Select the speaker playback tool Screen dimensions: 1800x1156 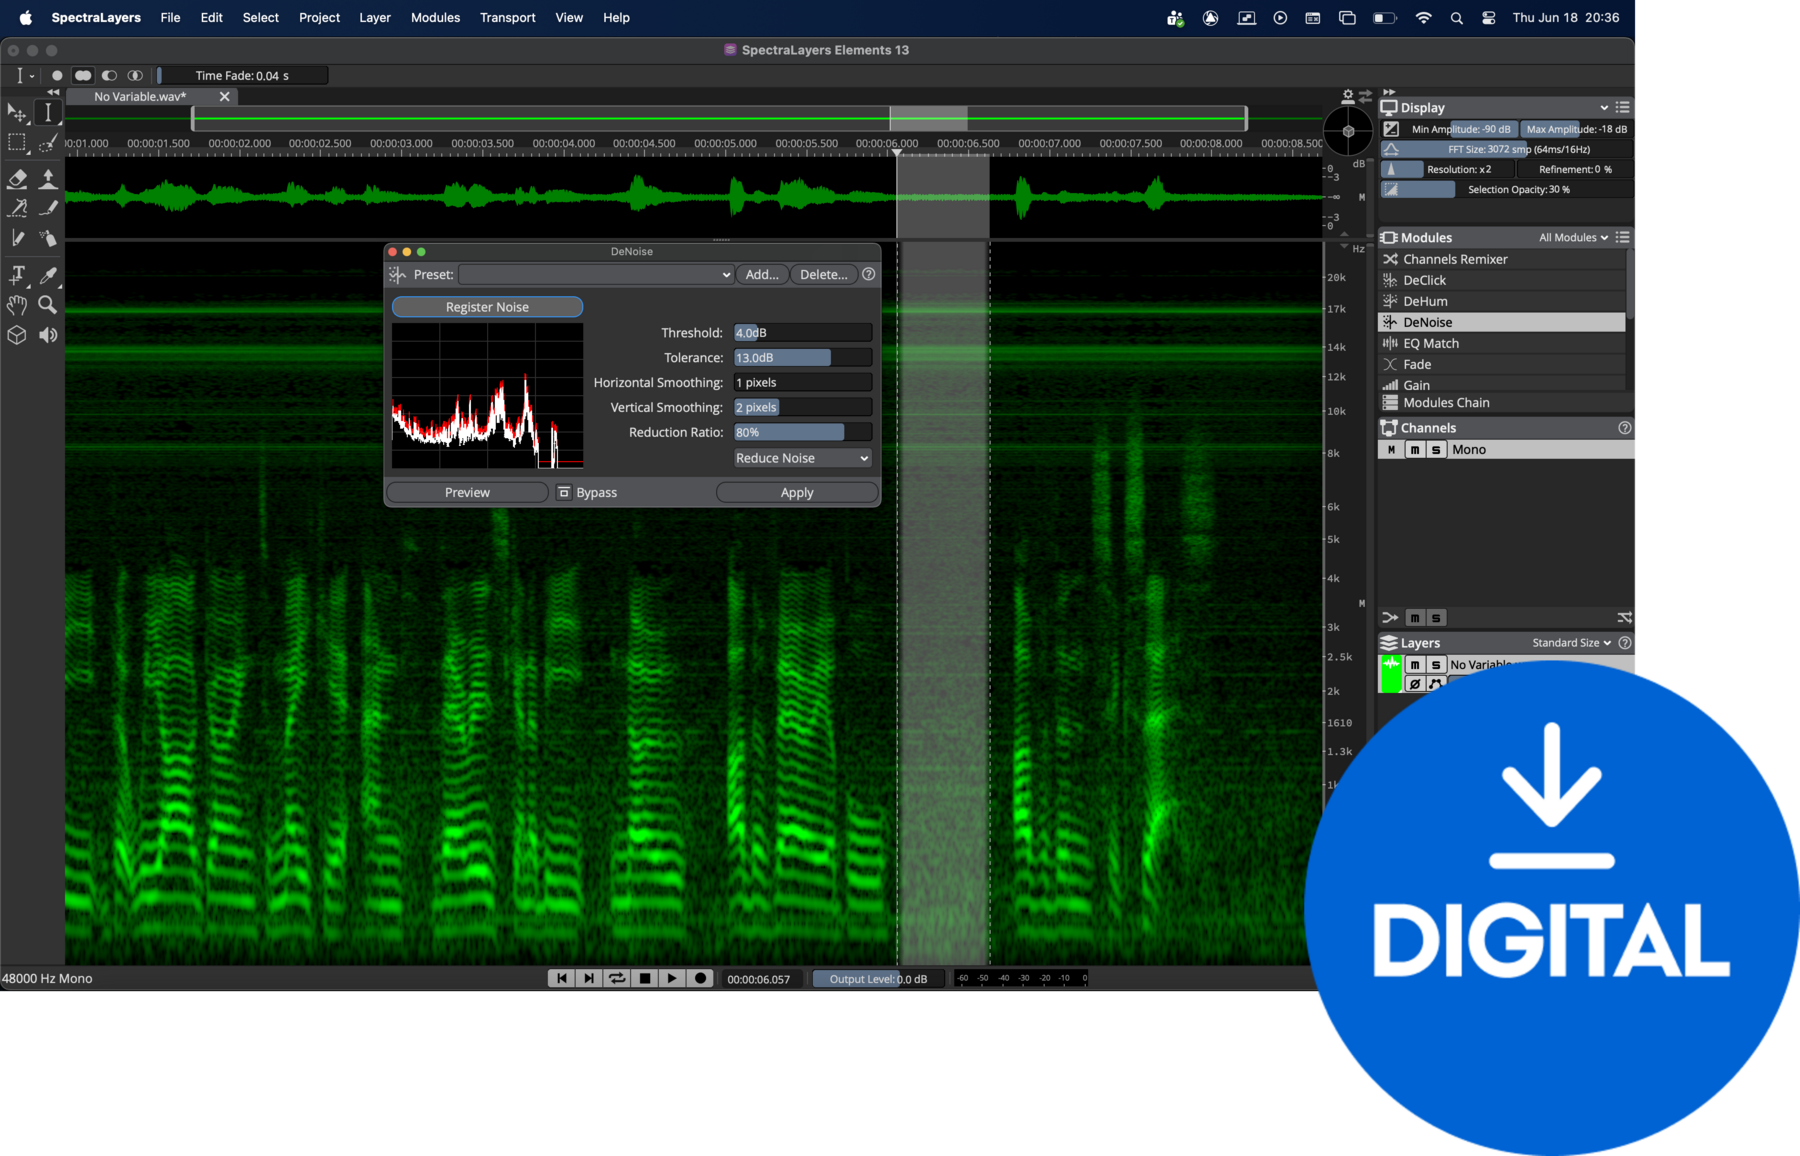click(47, 335)
